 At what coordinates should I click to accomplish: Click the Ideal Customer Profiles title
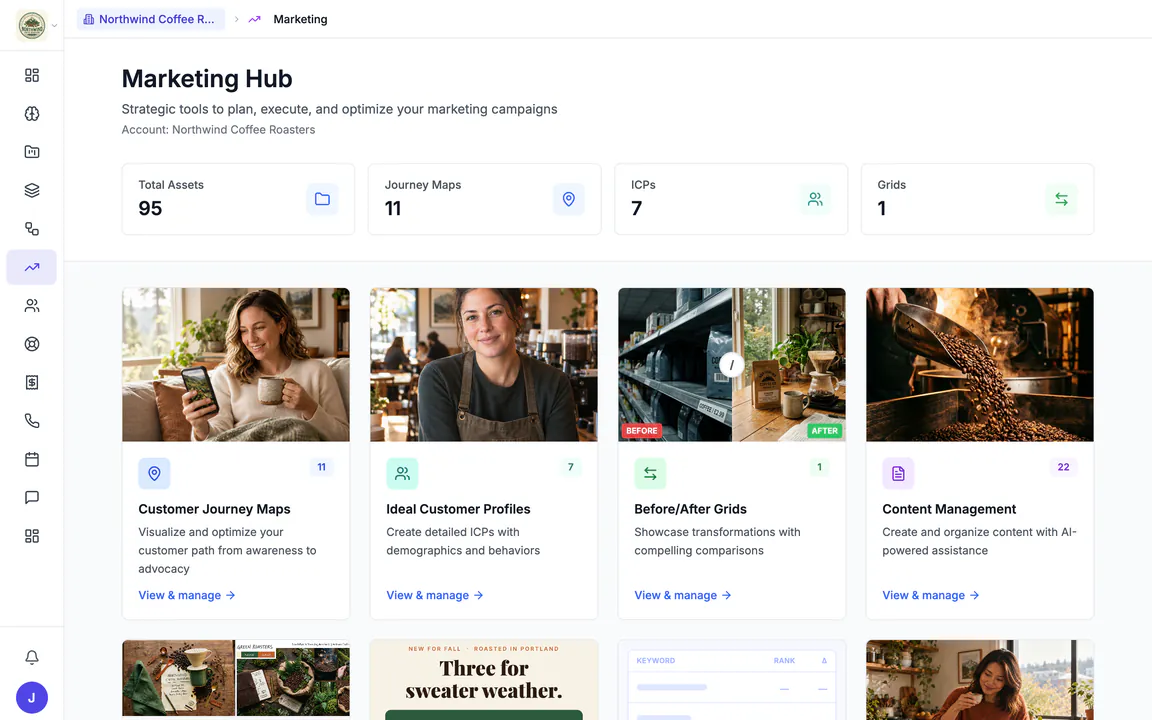coord(458,509)
